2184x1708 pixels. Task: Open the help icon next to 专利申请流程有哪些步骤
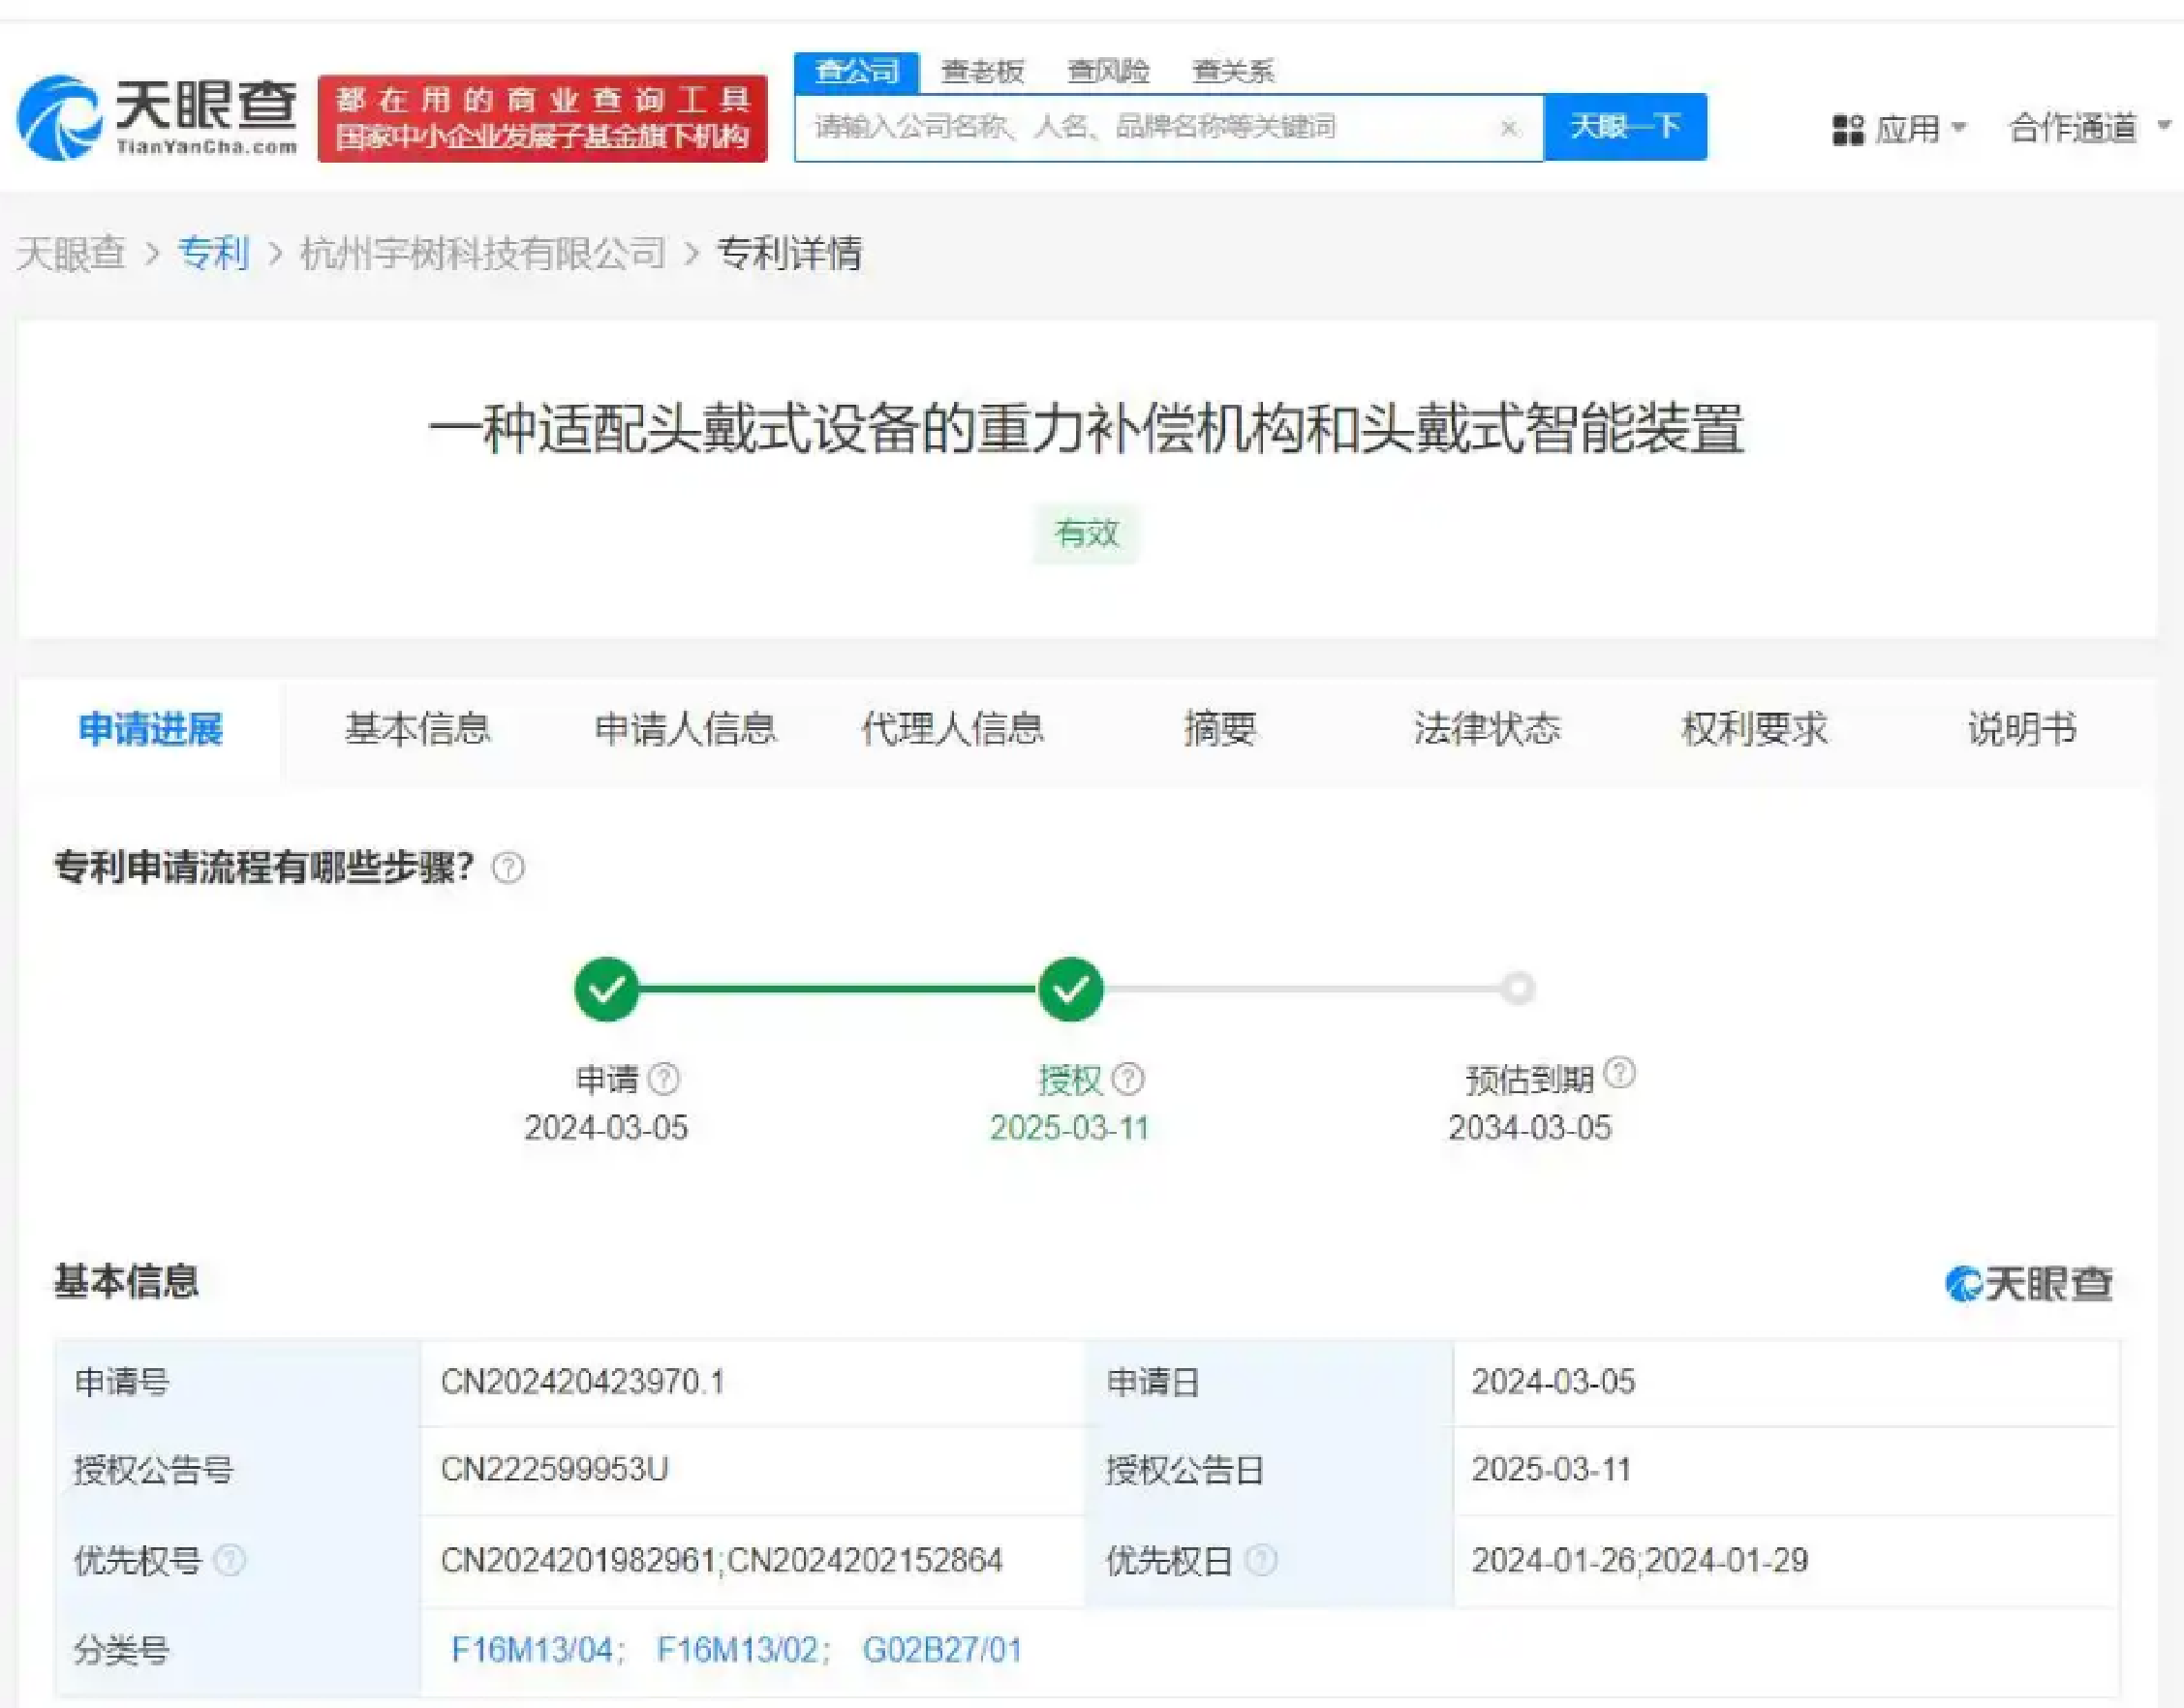(x=509, y=869)
